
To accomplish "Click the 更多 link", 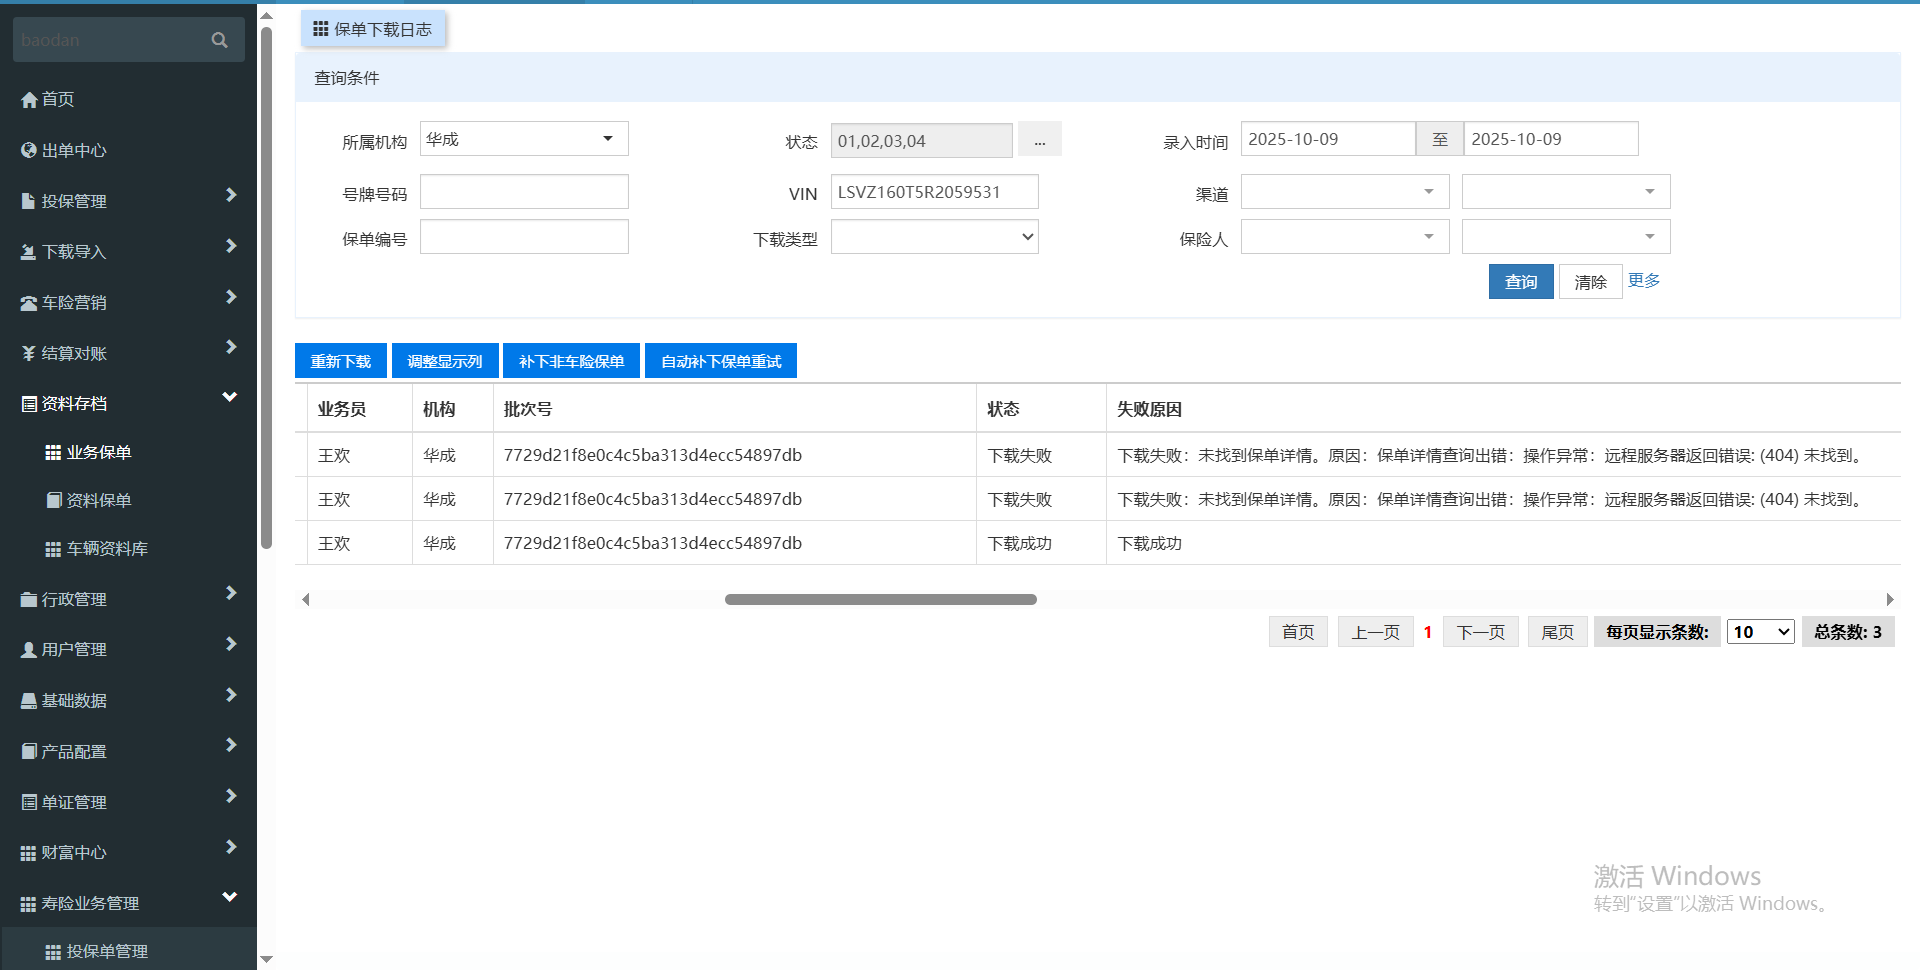I will 1643,281.
